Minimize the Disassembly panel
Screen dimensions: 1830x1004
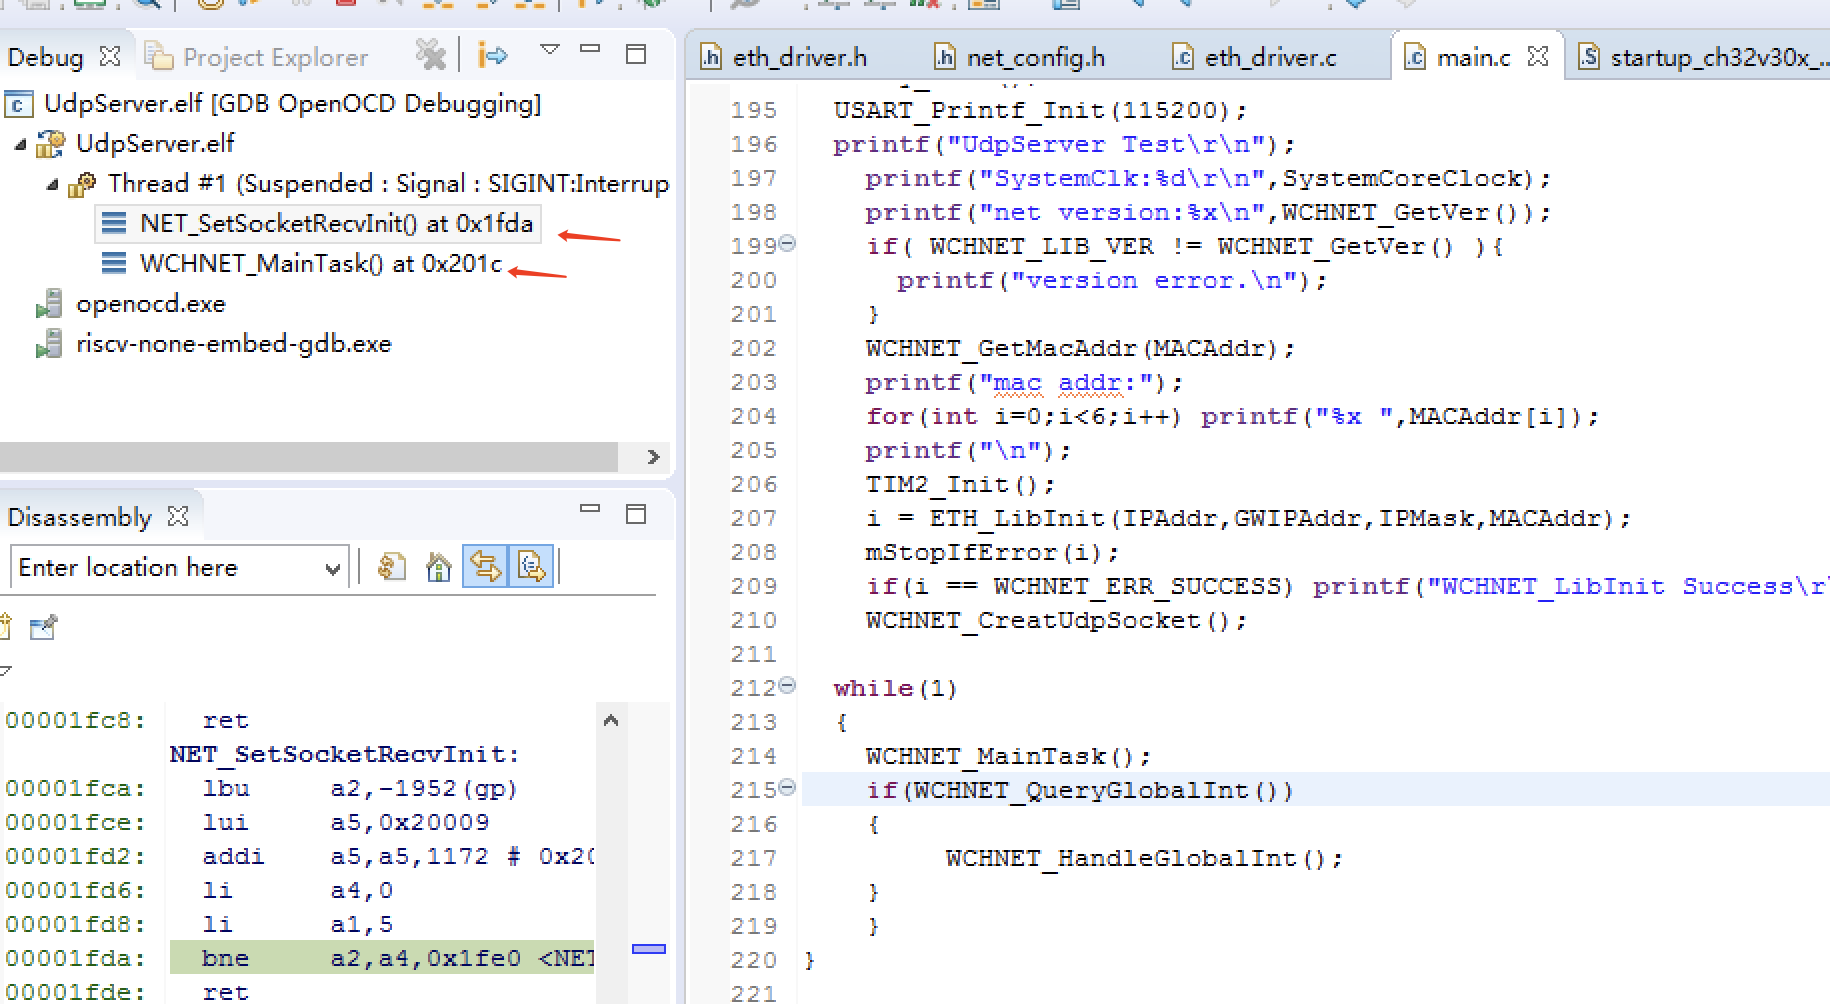[590, 509]
